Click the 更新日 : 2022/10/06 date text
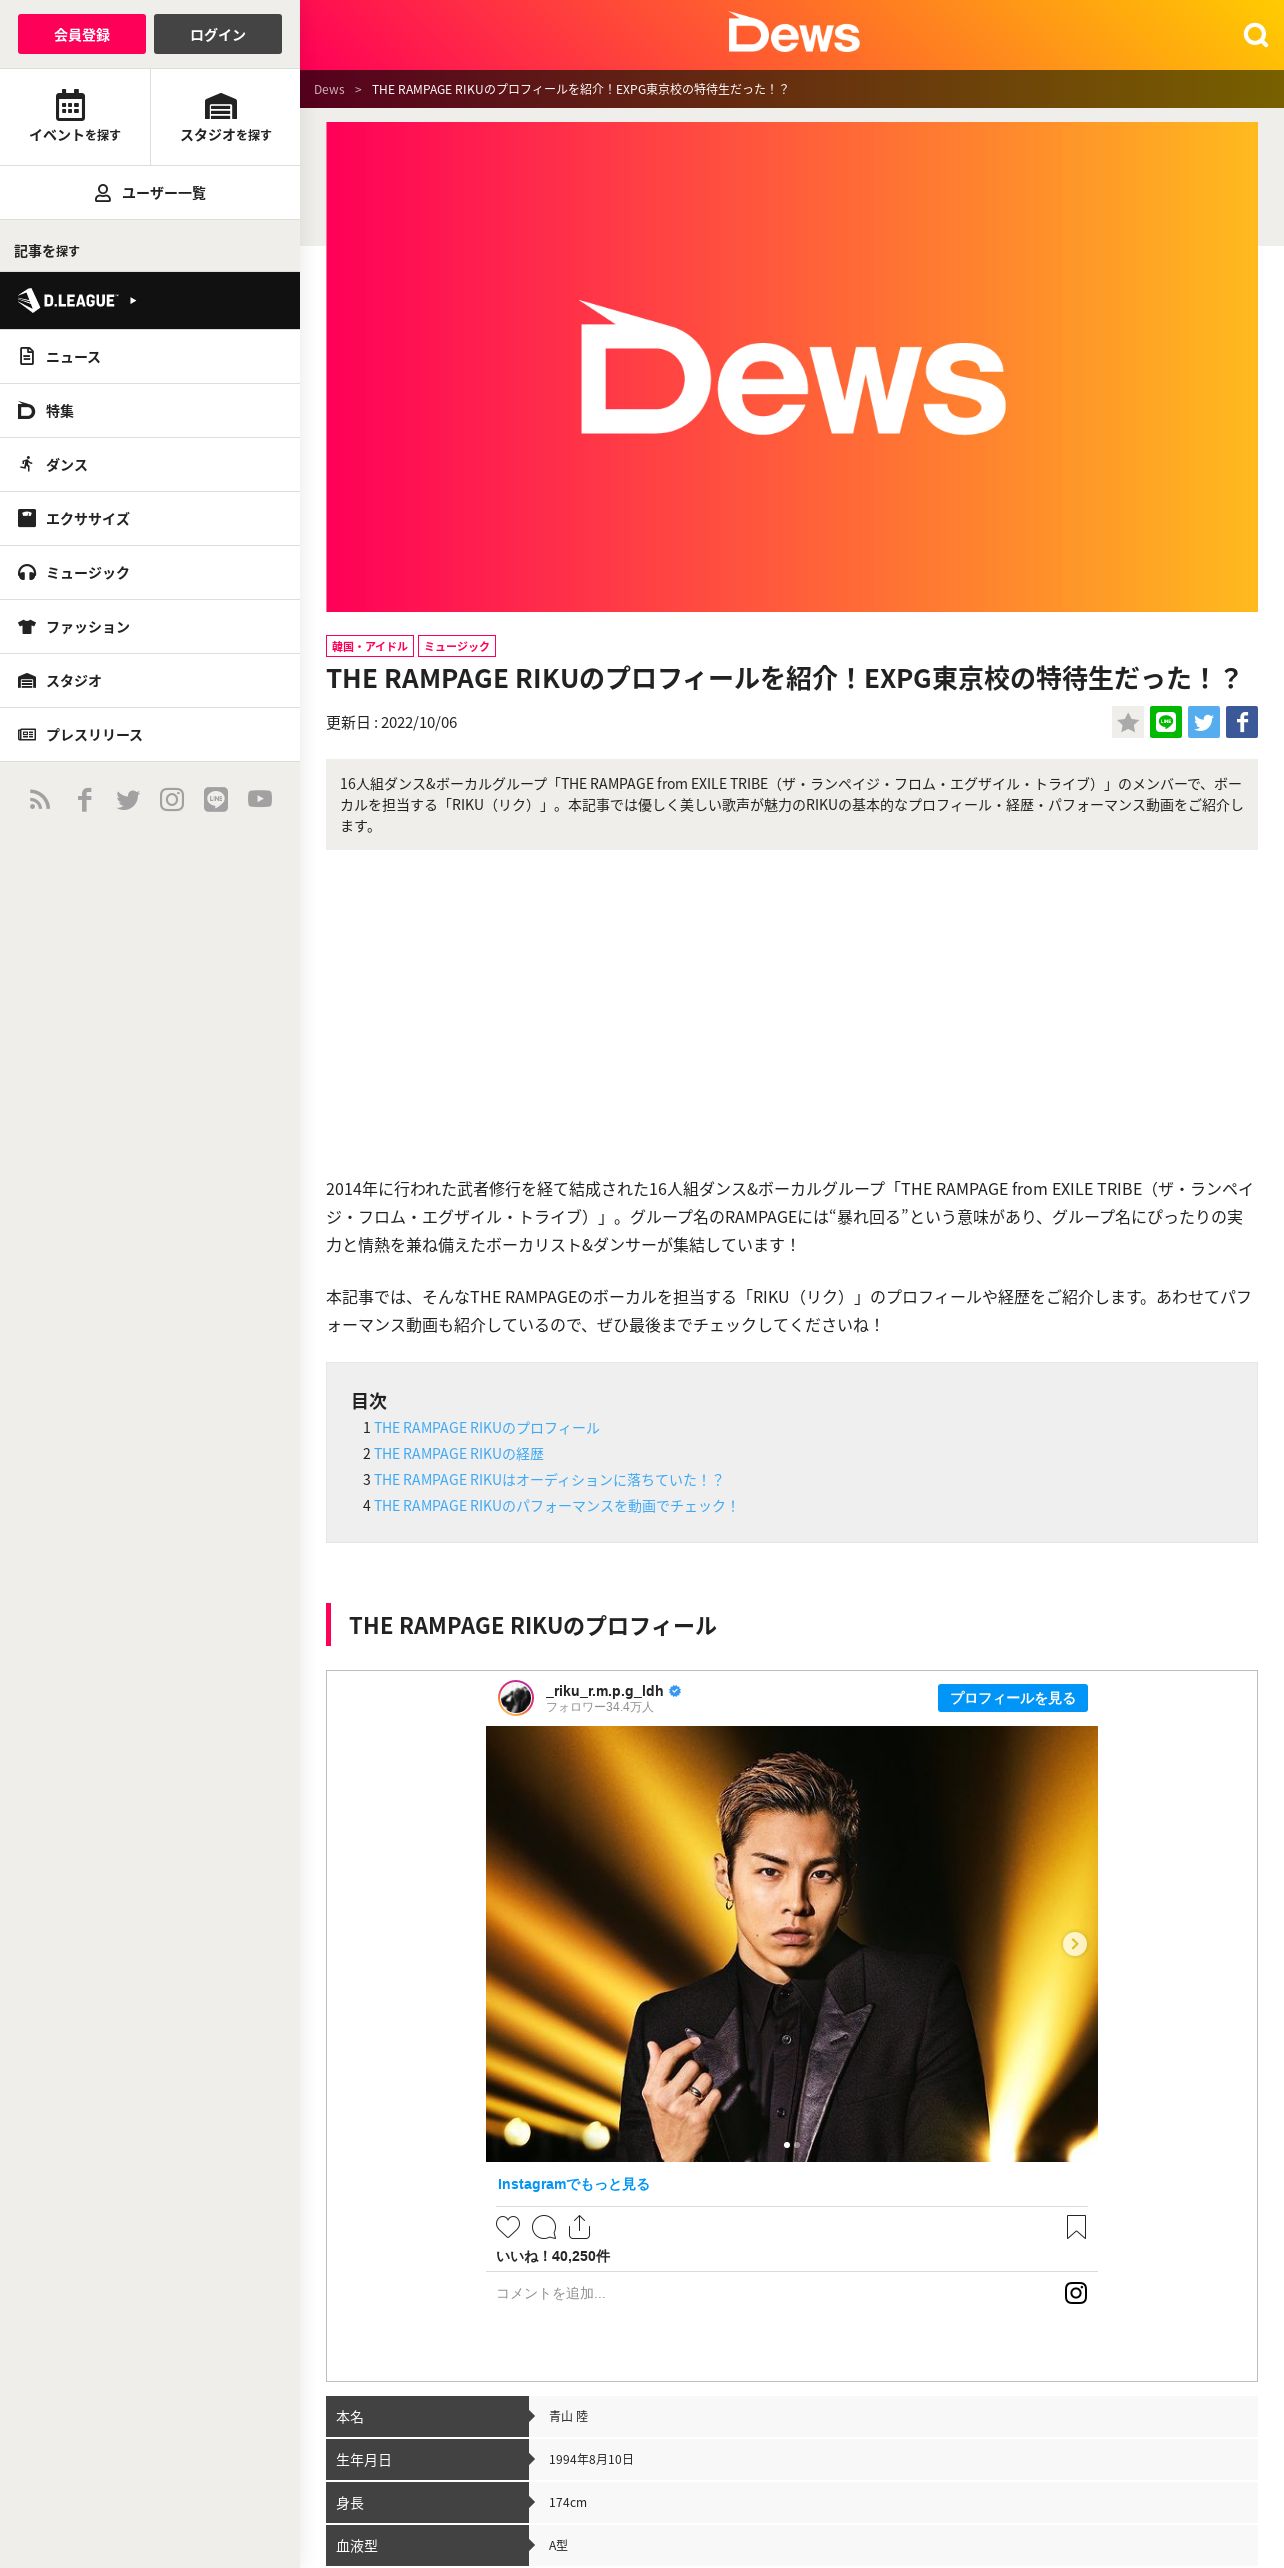The width and height of the screenshot is (1284, 2568). 392,722
